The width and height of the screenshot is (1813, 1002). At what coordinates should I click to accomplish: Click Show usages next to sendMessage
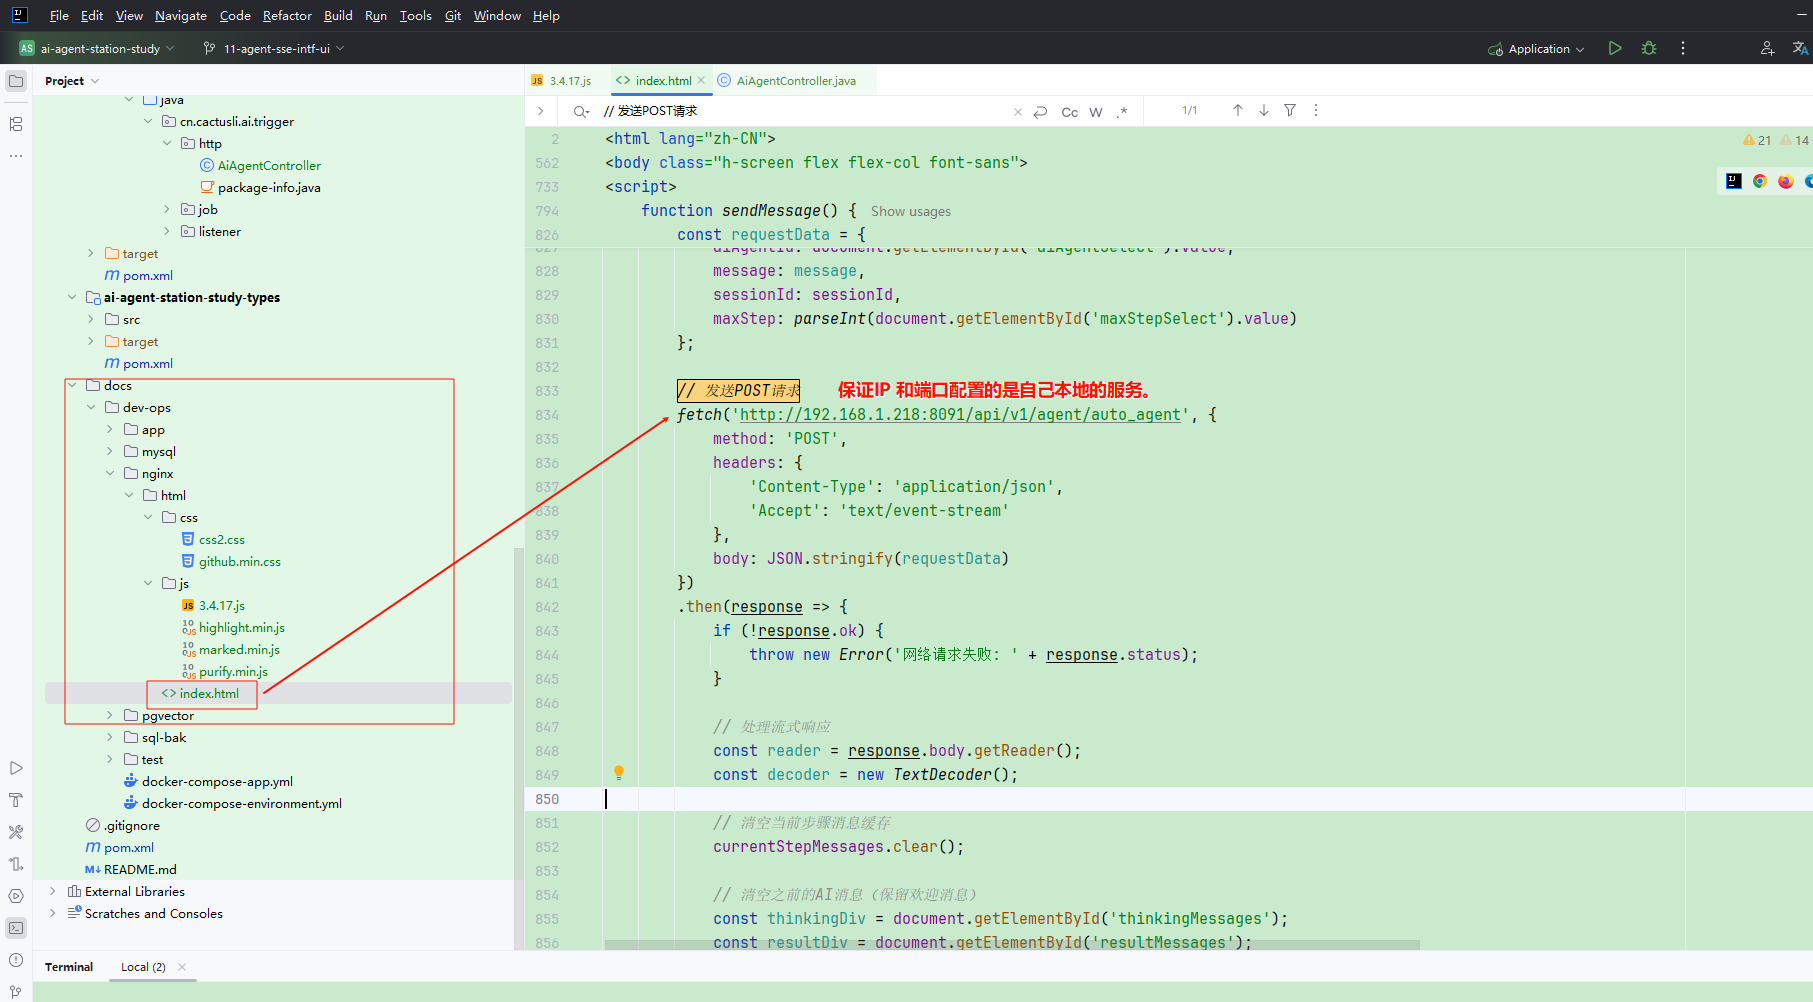(x=910, y=212)
